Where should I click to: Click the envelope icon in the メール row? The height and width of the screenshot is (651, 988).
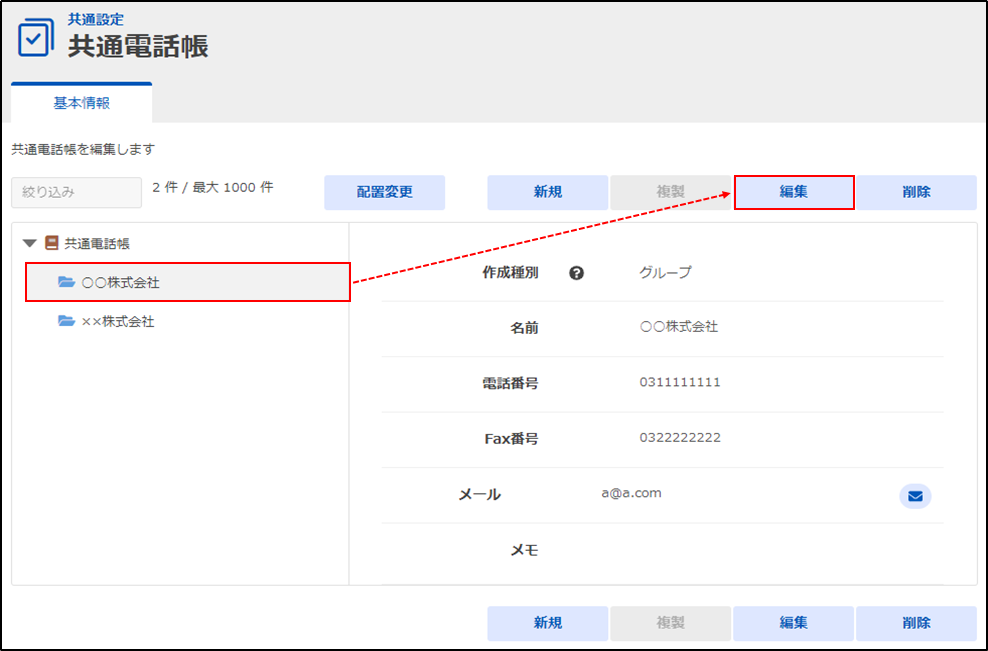coord(914,496)
